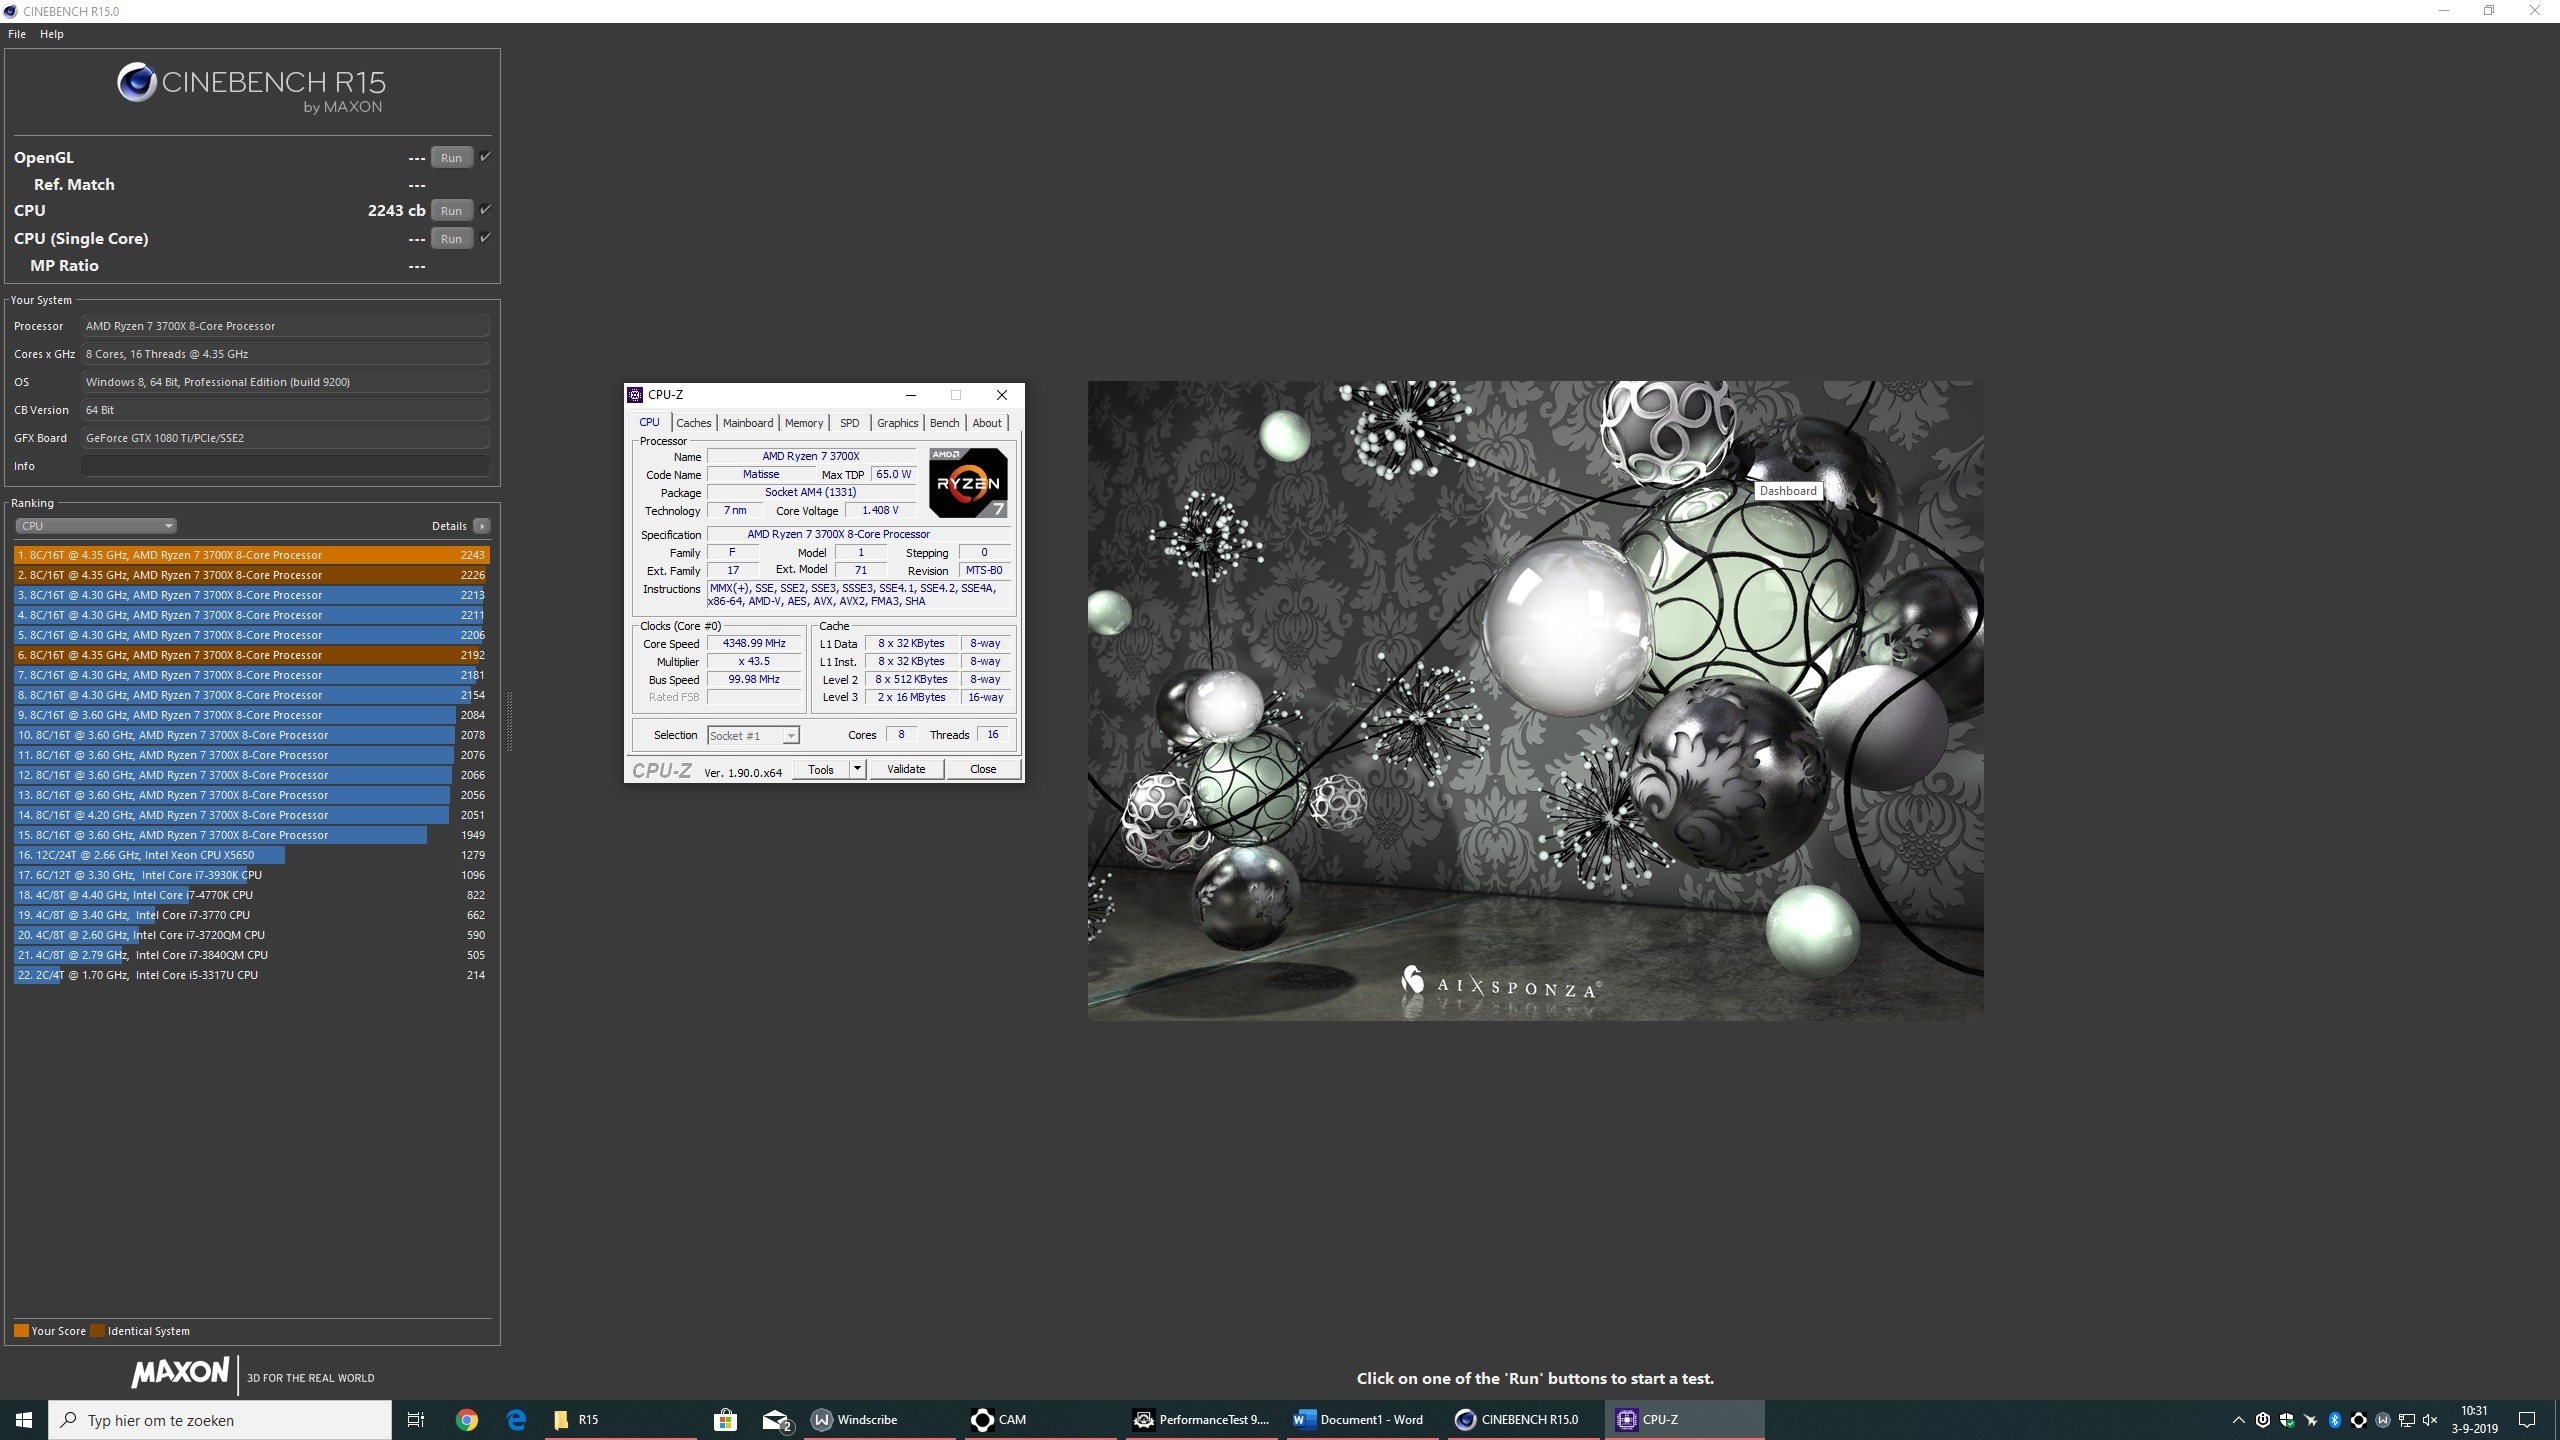Show hidden system tray icons
Screen dimensions: 2560x1440
tap(2239, 1420)
